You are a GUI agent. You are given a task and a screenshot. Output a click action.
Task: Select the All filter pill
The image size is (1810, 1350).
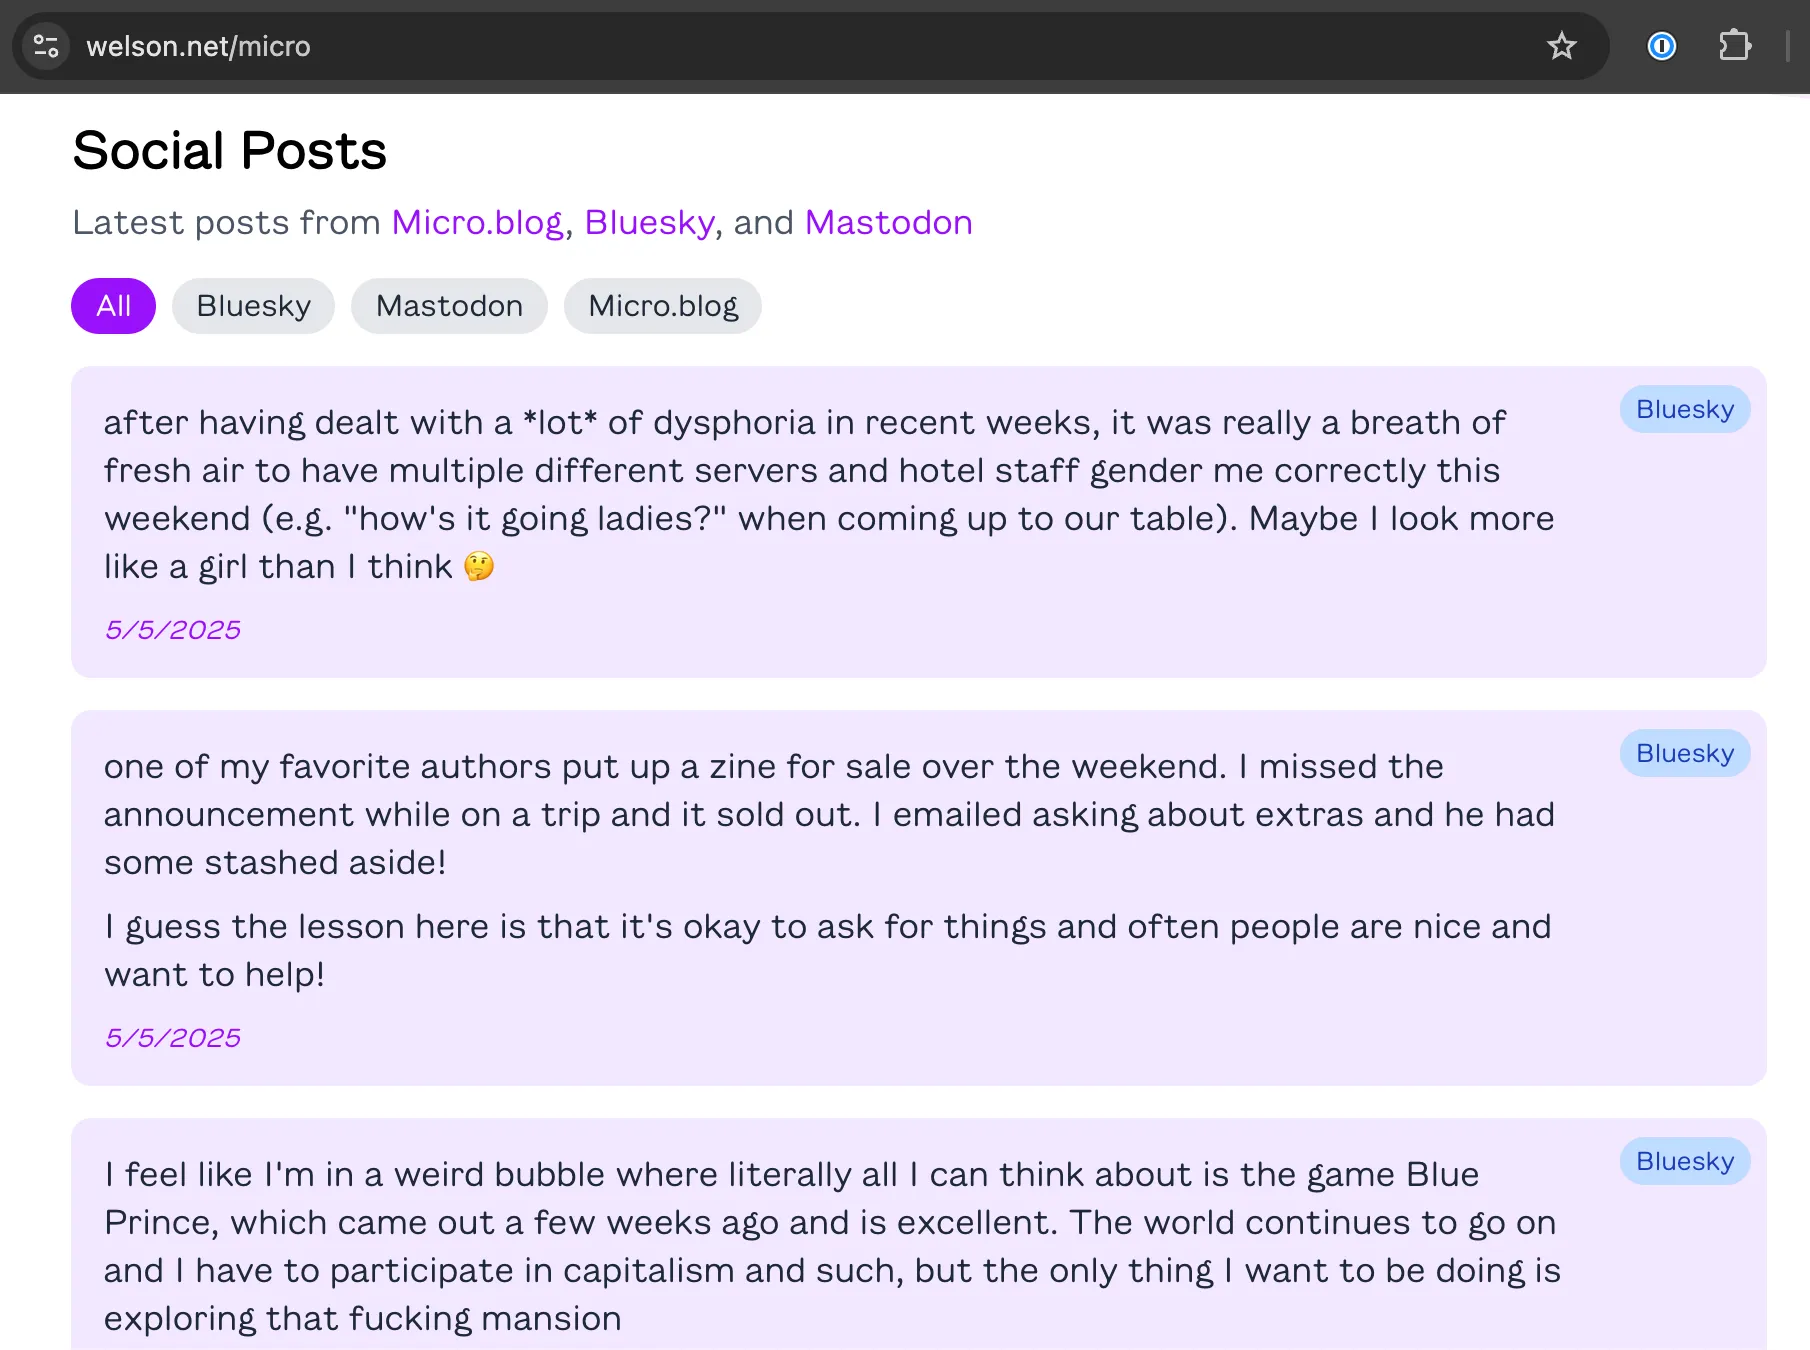point(113,306)
